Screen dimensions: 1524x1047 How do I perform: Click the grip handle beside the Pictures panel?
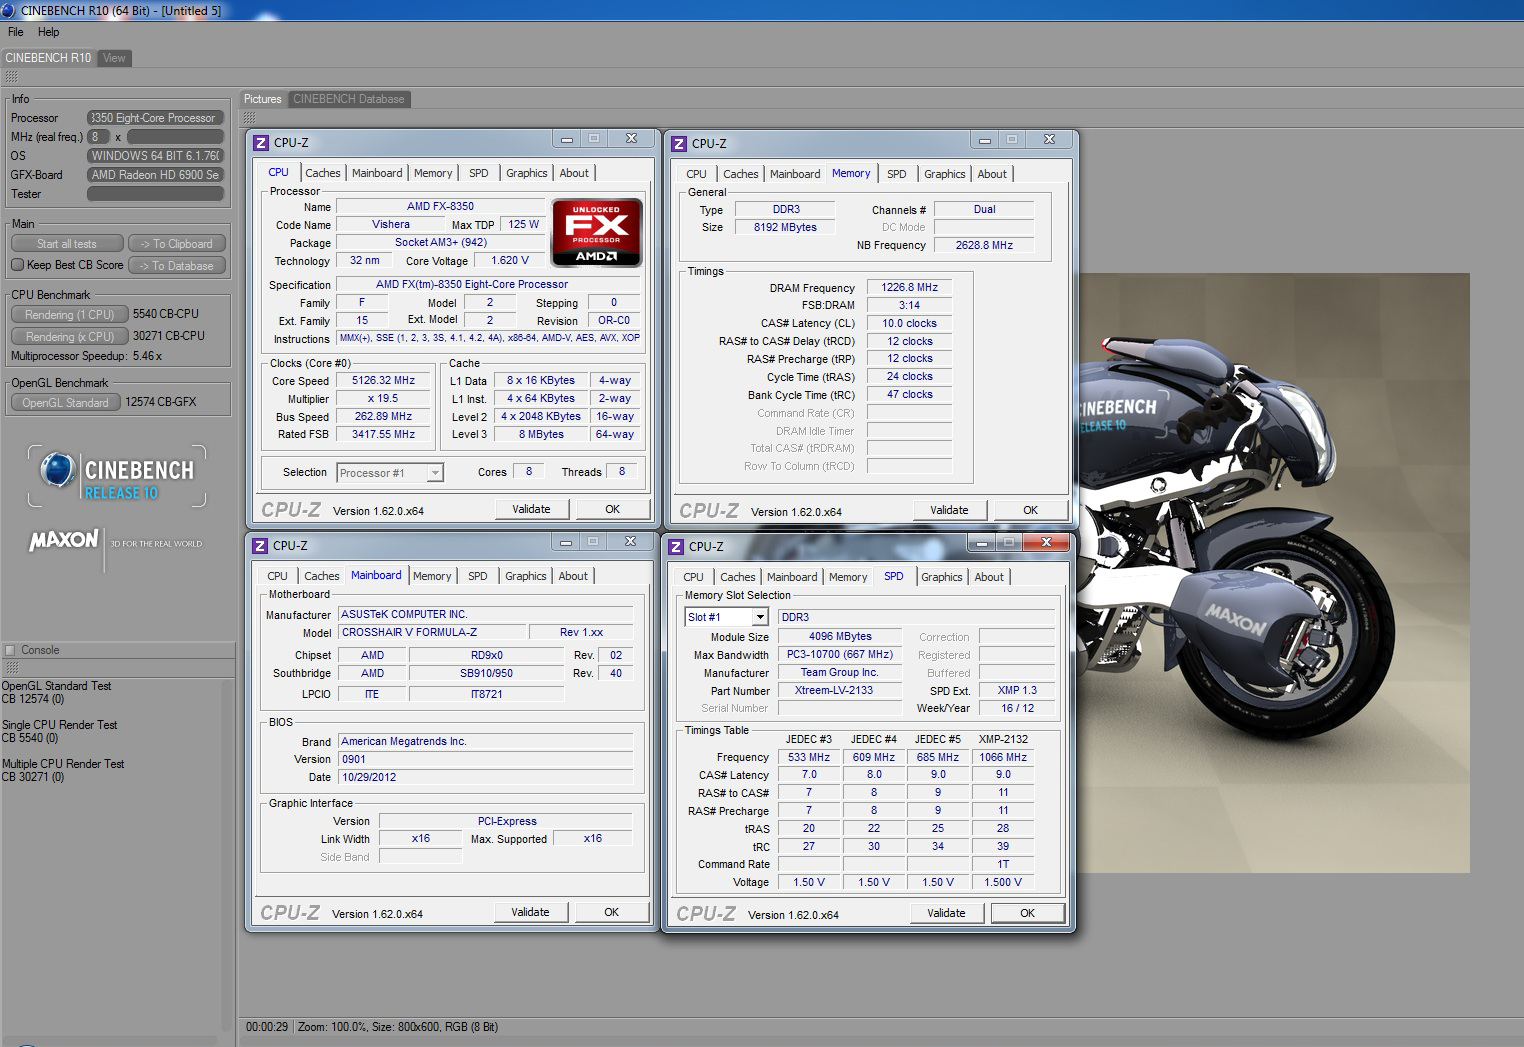tap(249, 118)
